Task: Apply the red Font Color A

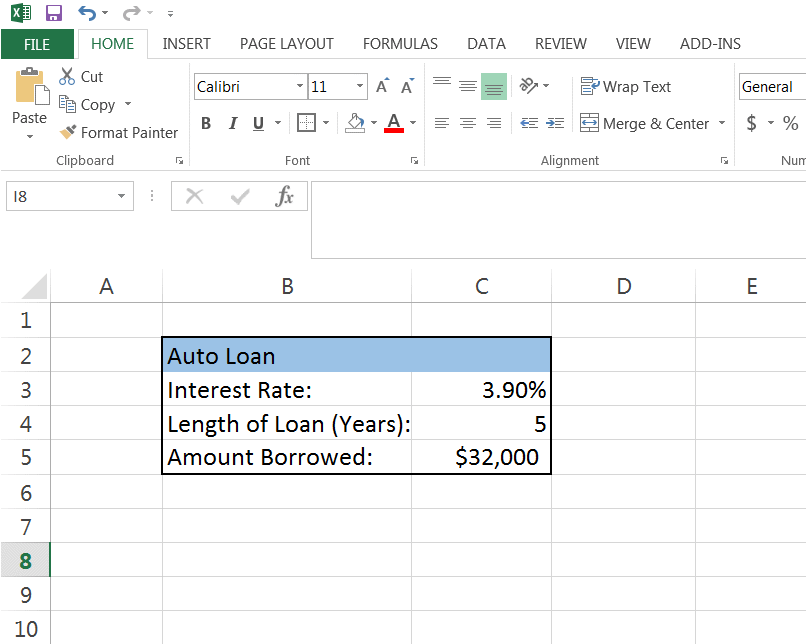Action: [x=394, y=123]
